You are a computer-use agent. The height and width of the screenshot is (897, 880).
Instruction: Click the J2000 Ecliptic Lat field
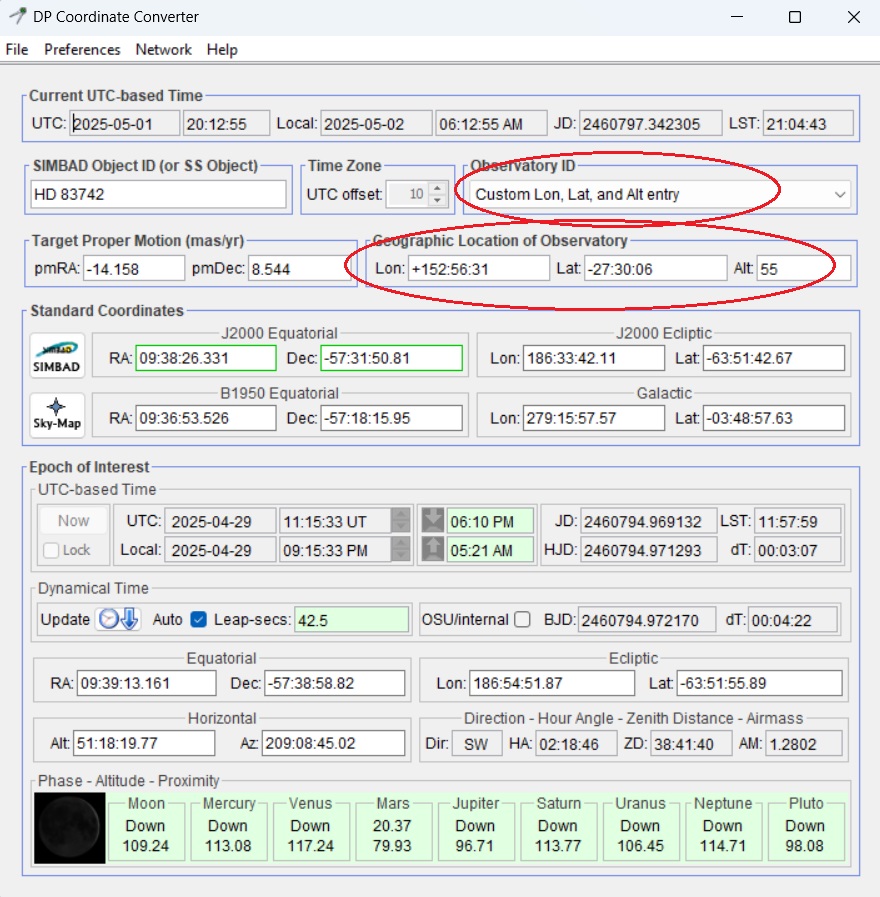point(774,358)
